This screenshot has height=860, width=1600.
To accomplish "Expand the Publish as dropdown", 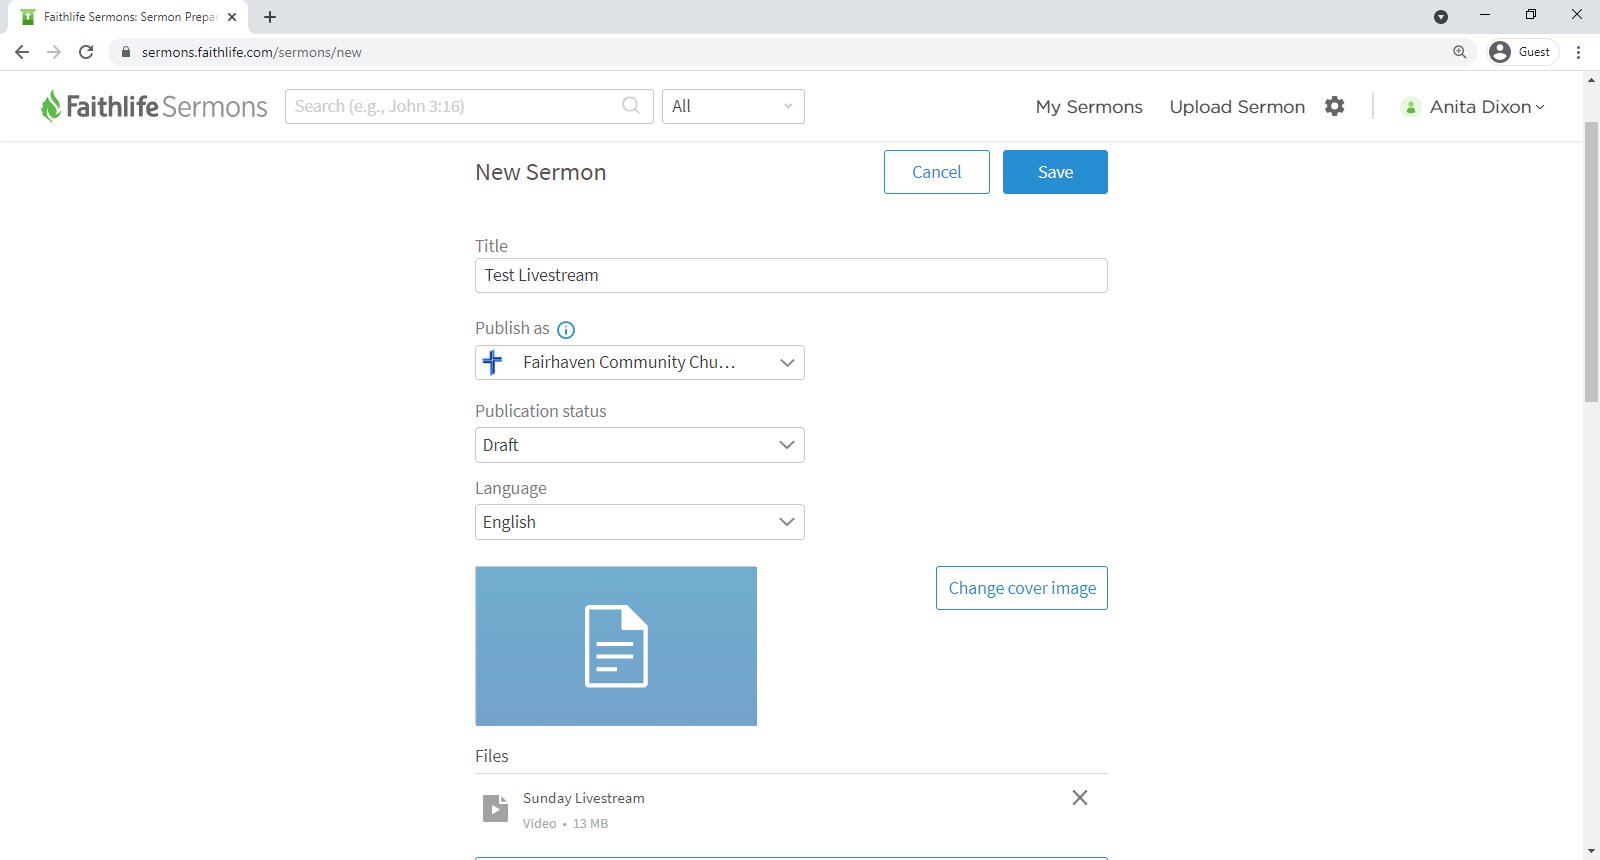I will coord(640,362).
